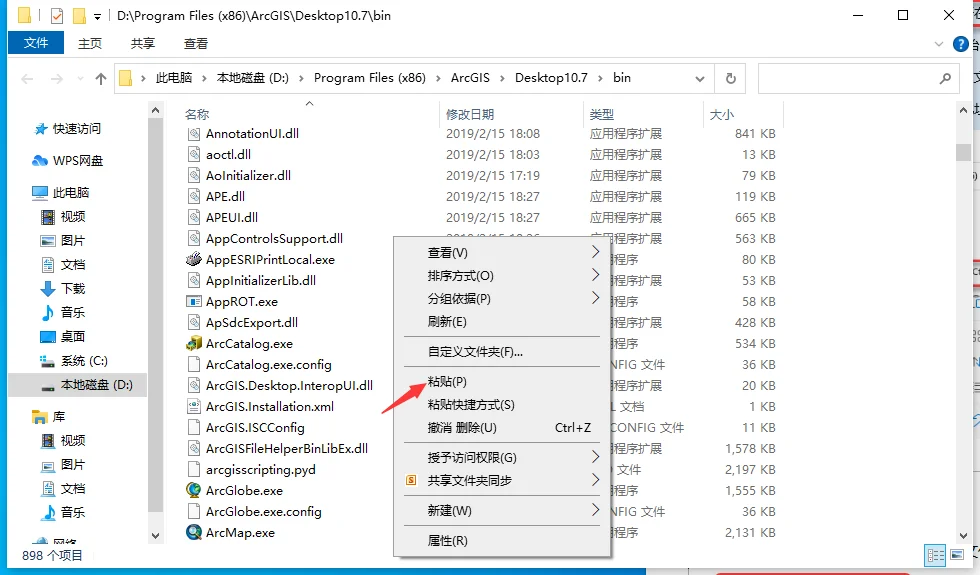This screenshot has width=980, height=575.
Task: Click the ArcGlobe.exe globe icon
Action: (194, 491)
